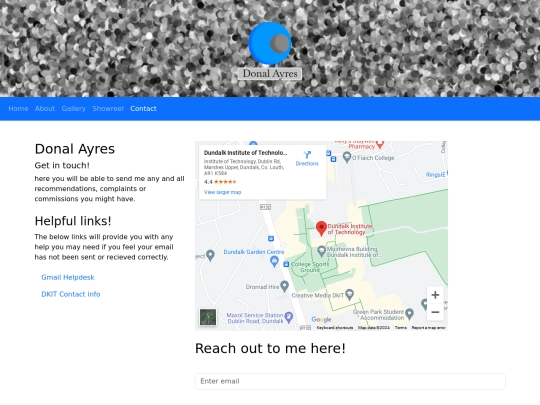Zoom out on the map with minus button
Viewport: 540px width, 405px height.
(x=435, y=312)
